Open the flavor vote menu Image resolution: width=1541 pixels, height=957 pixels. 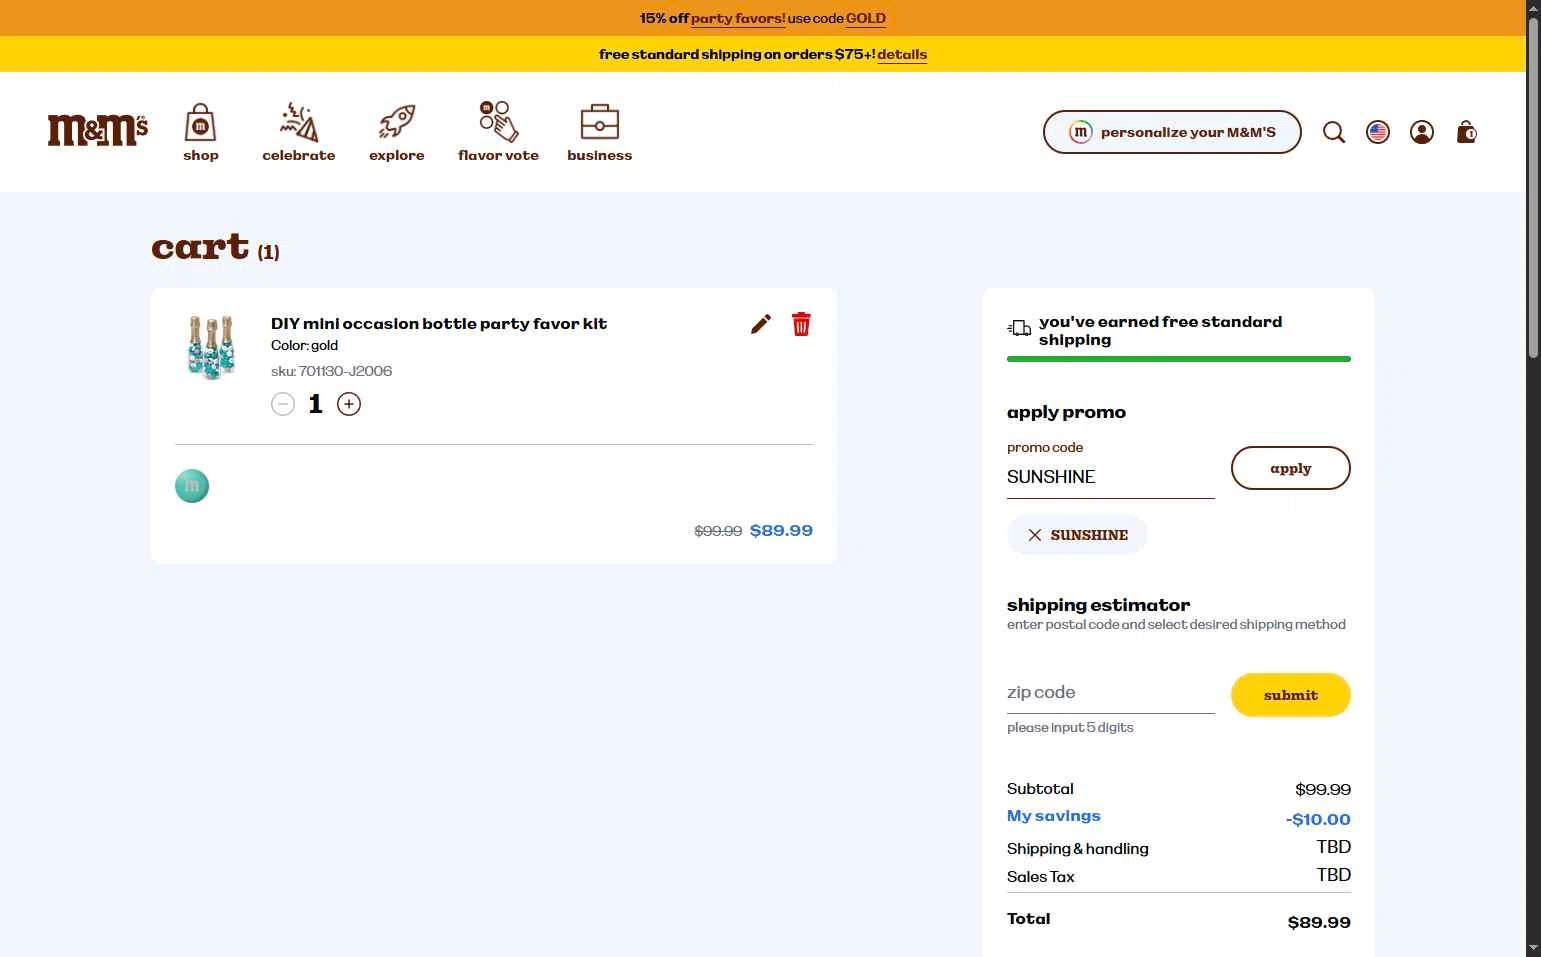(x=498, y=132)
